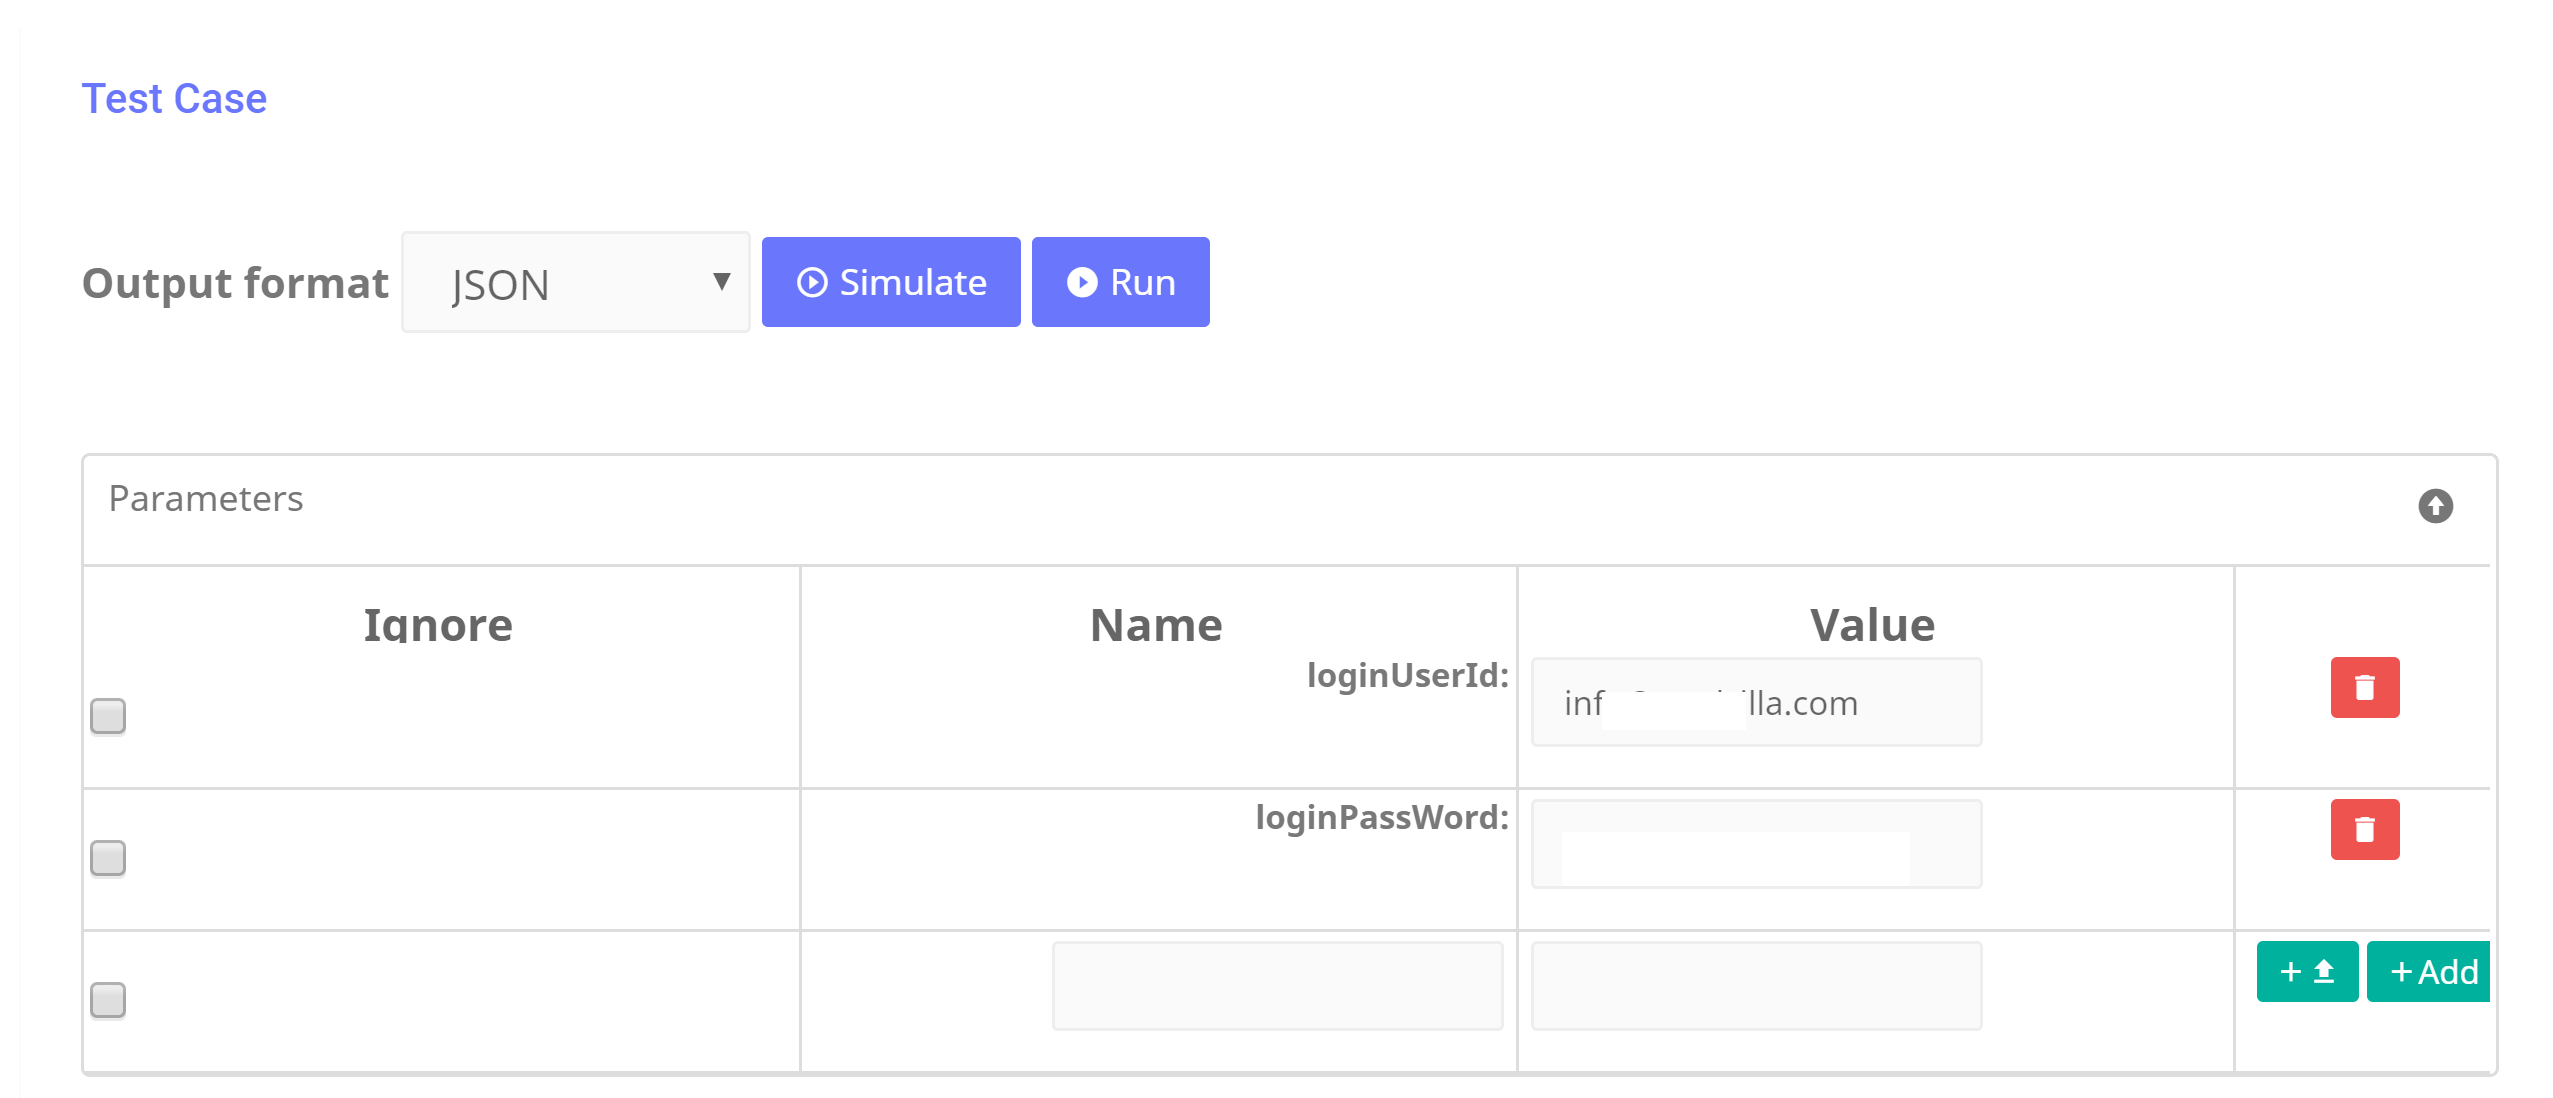The image size is (2553, 1098).
Task: Toggle Ignore checkbox in the empty row
Action: pyautogui.click(x=108, y=1000)
